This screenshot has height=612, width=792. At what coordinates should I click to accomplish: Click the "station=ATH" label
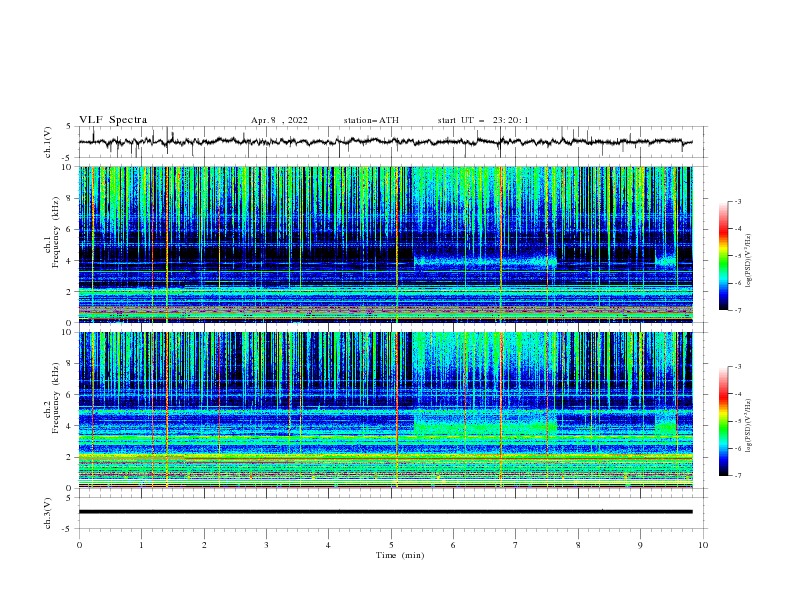[371, 120]
